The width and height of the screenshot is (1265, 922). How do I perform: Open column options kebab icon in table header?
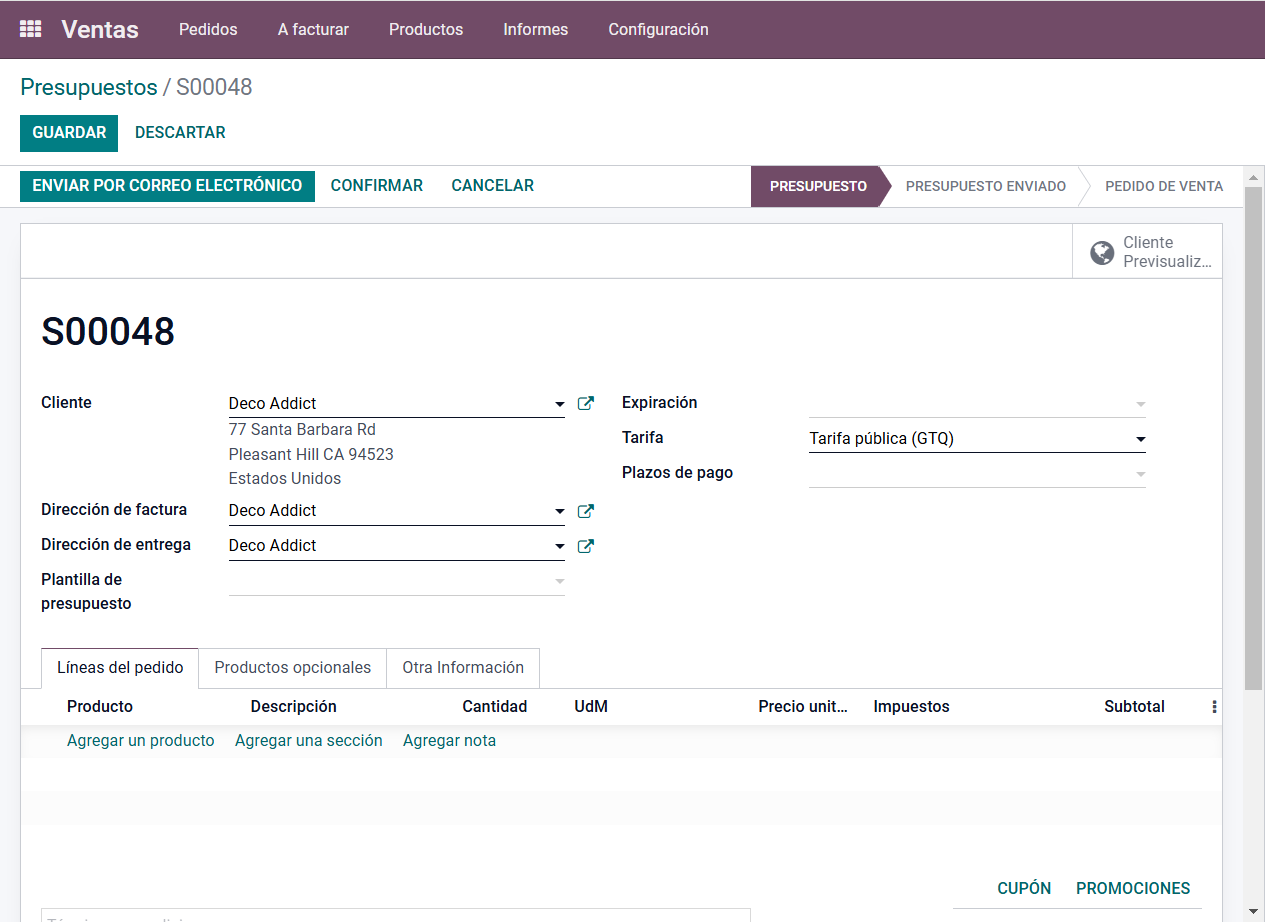point(1214,707)
